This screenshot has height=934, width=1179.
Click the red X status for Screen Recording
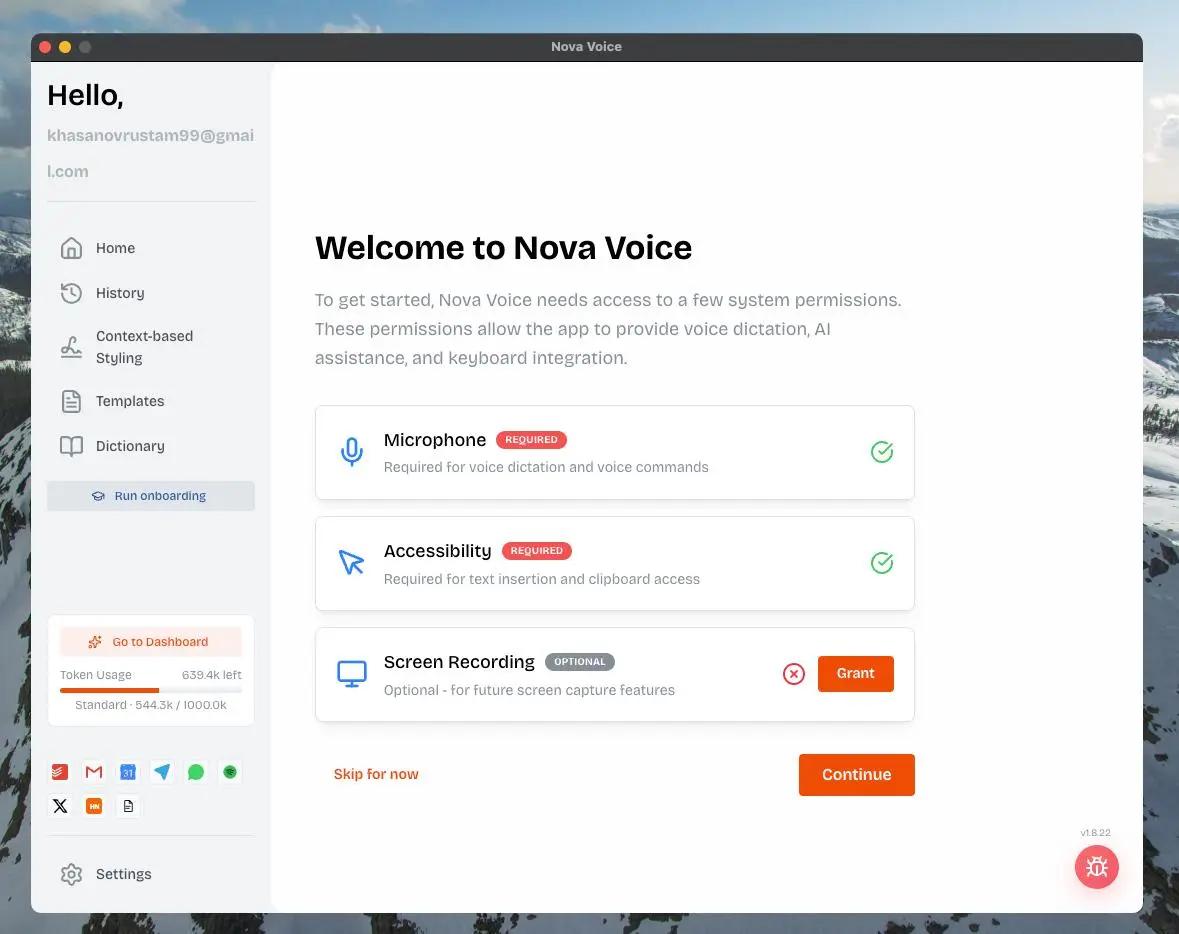[793, 674]
